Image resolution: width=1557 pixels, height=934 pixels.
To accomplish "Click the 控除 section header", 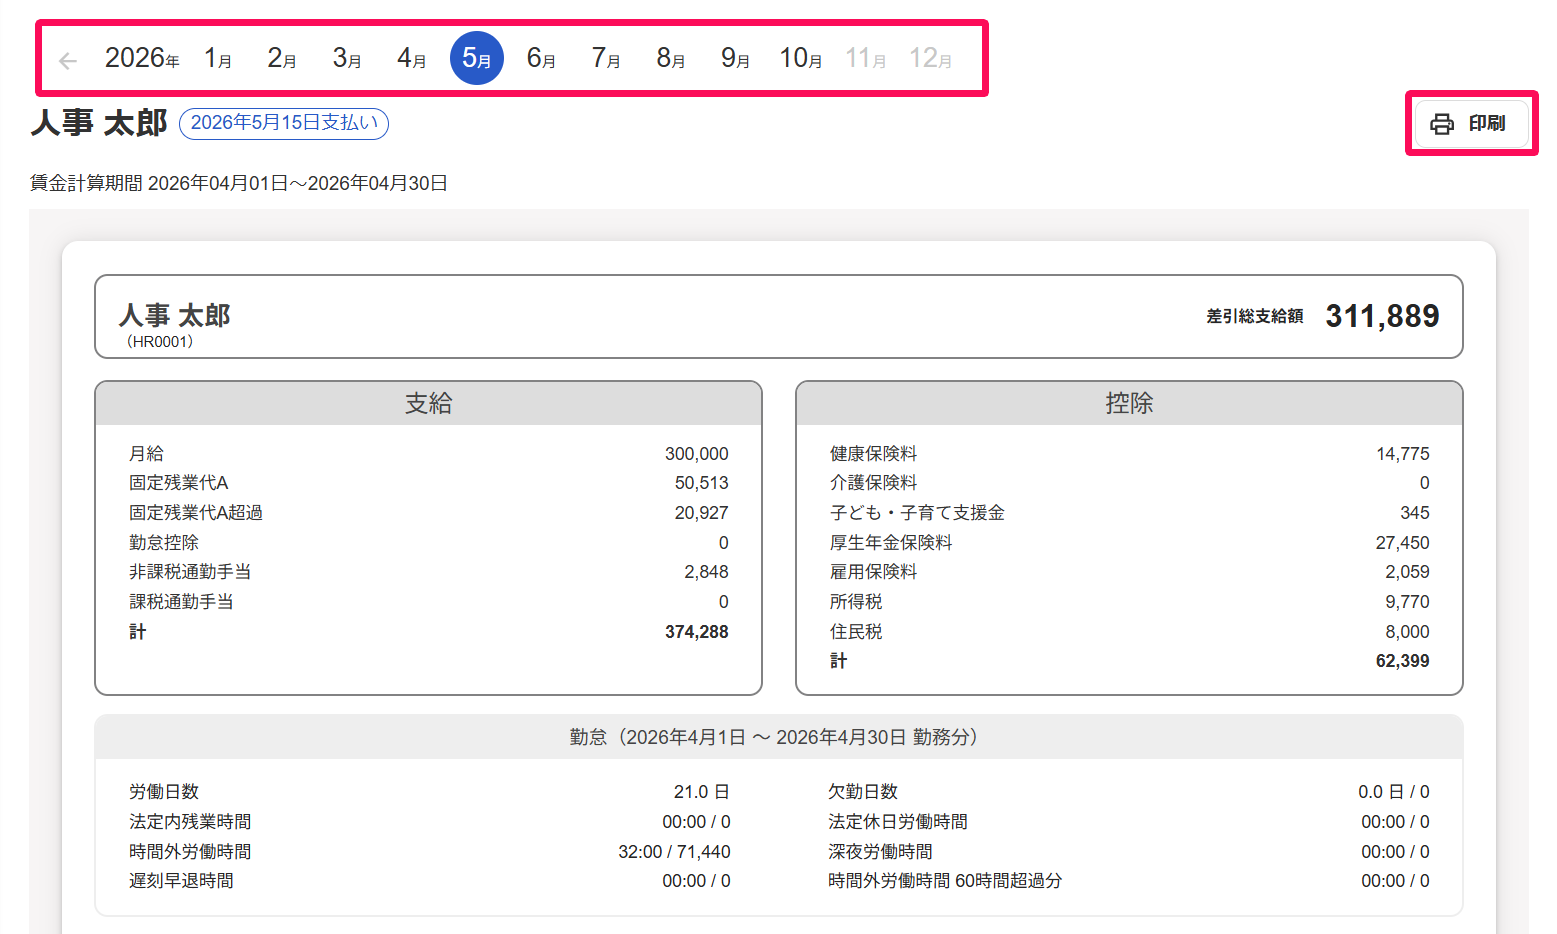I will coord(1129,403).
